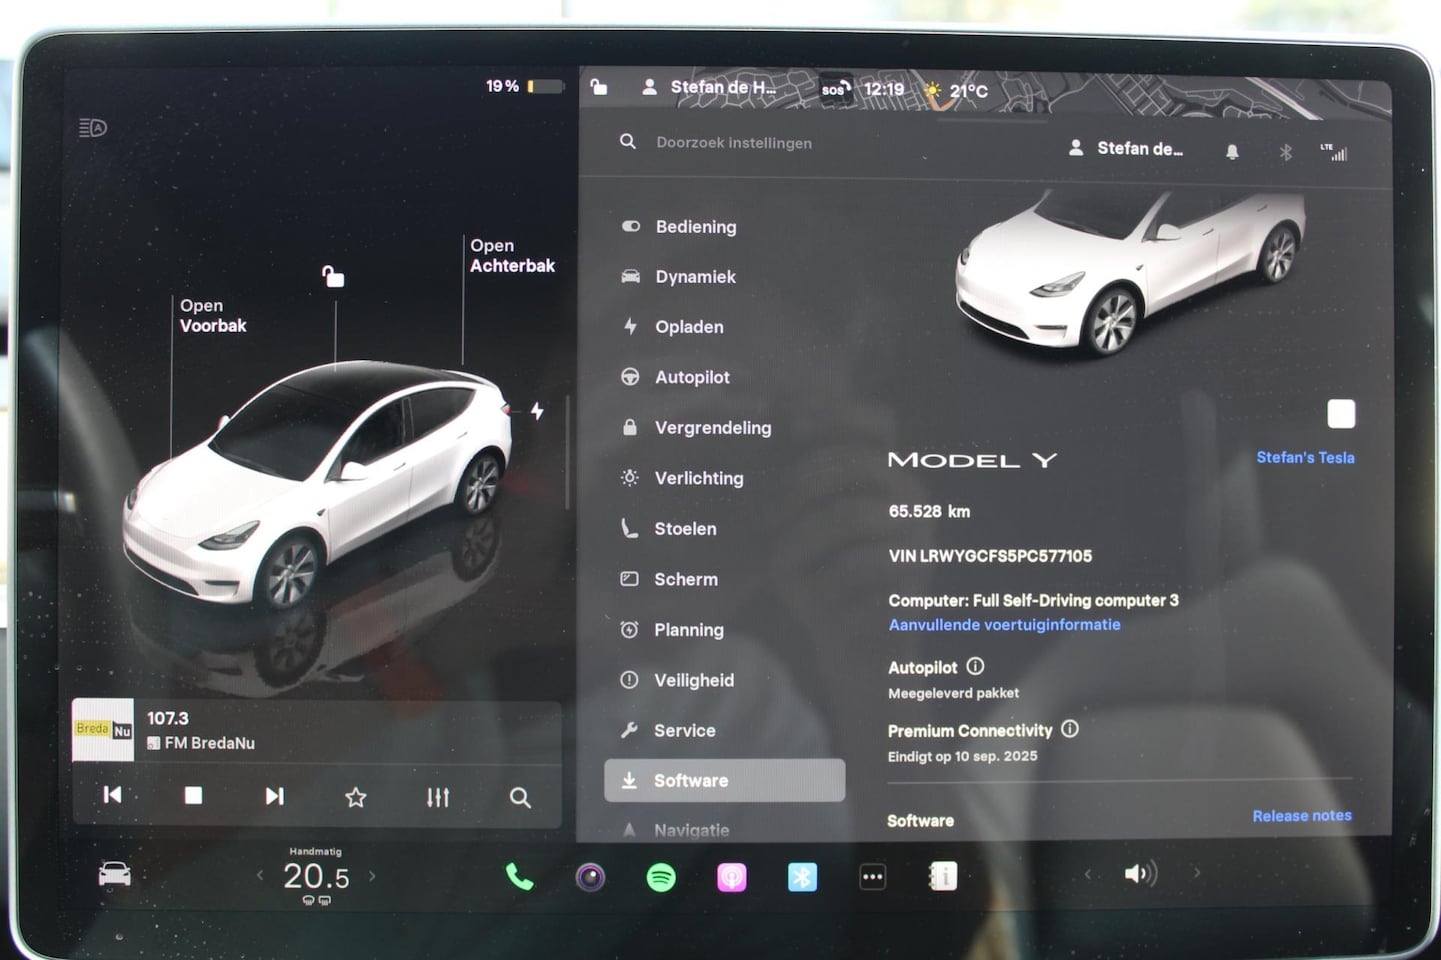Toggle the car lock icon above vehicle
This screenshot has width=1441, height=960.
coord(333,276)
